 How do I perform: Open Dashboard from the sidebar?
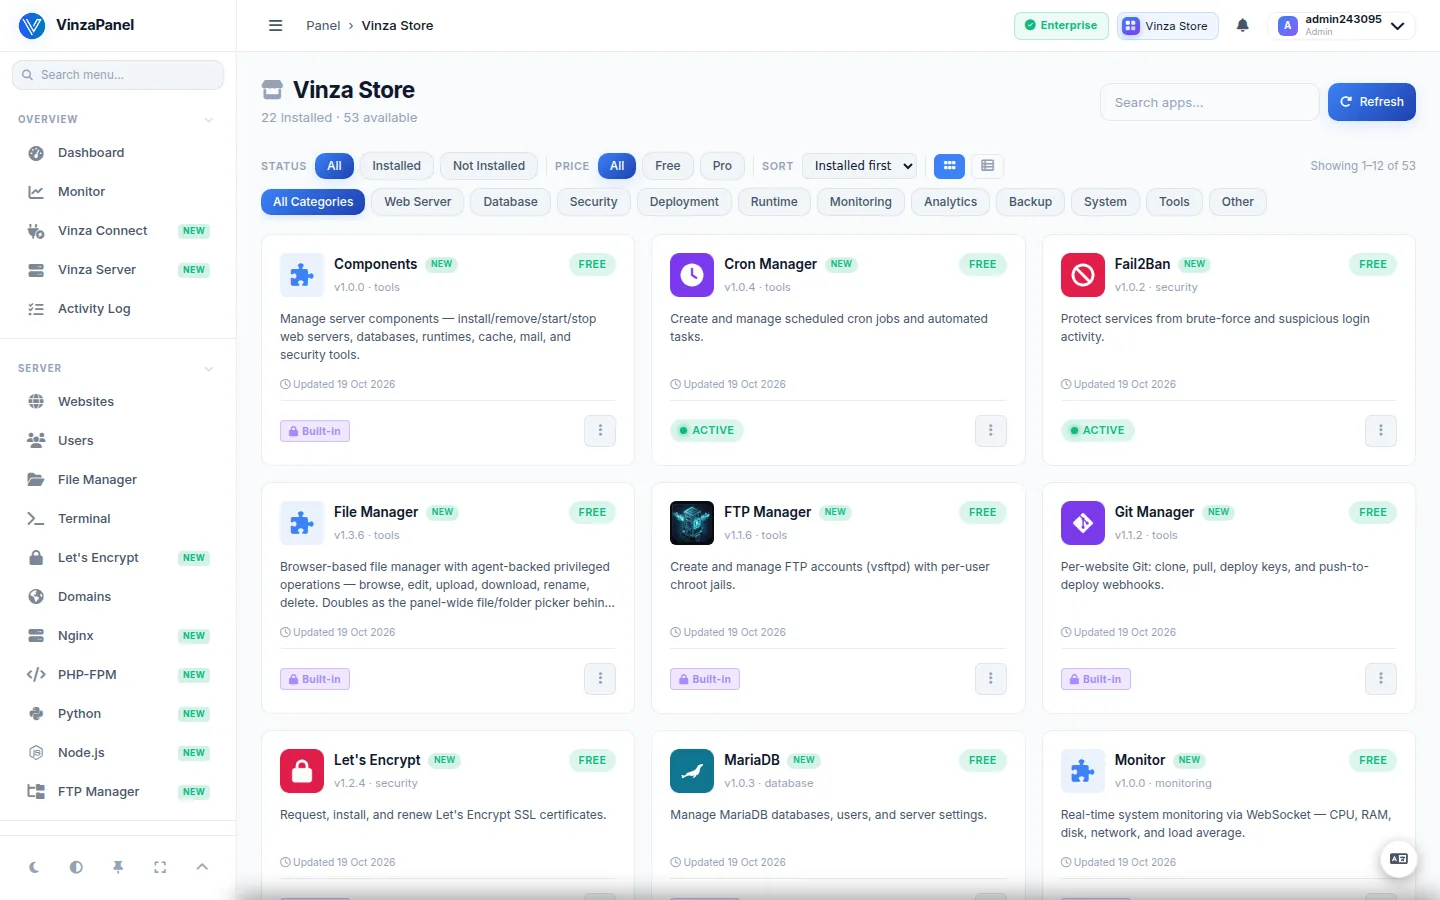[x=118, y=153]
